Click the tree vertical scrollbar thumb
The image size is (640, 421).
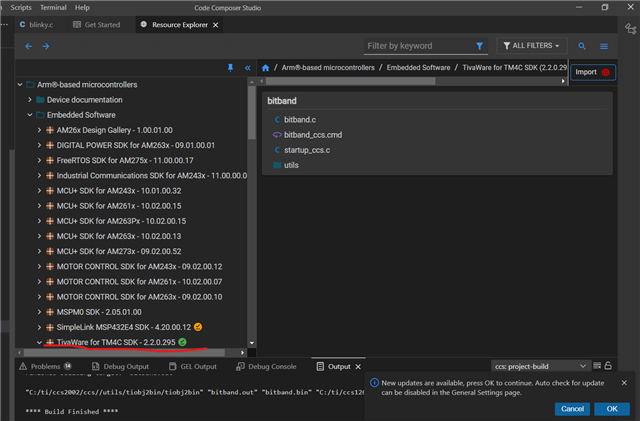point(252,112)
